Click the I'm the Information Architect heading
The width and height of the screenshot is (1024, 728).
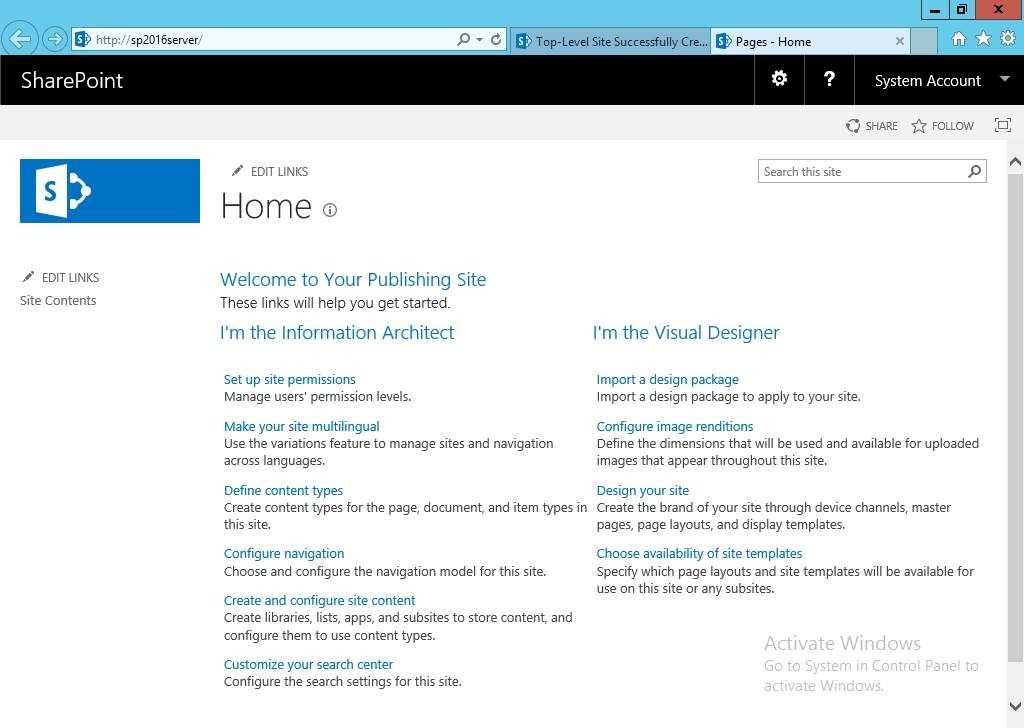pyautogui.click(x=337, y=332)
